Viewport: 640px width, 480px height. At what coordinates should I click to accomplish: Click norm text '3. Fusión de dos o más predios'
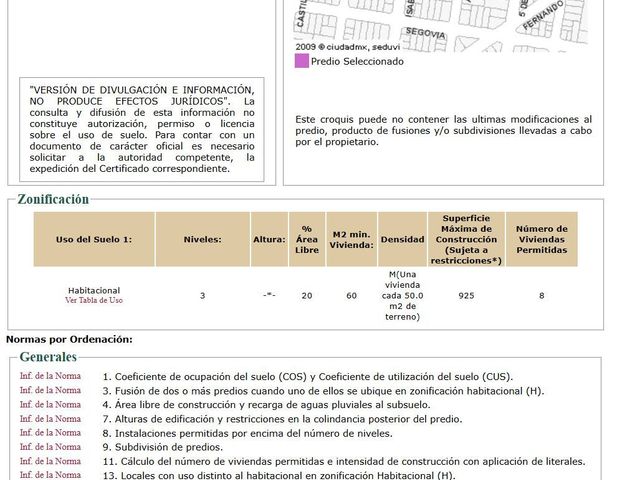pos(323,391)
